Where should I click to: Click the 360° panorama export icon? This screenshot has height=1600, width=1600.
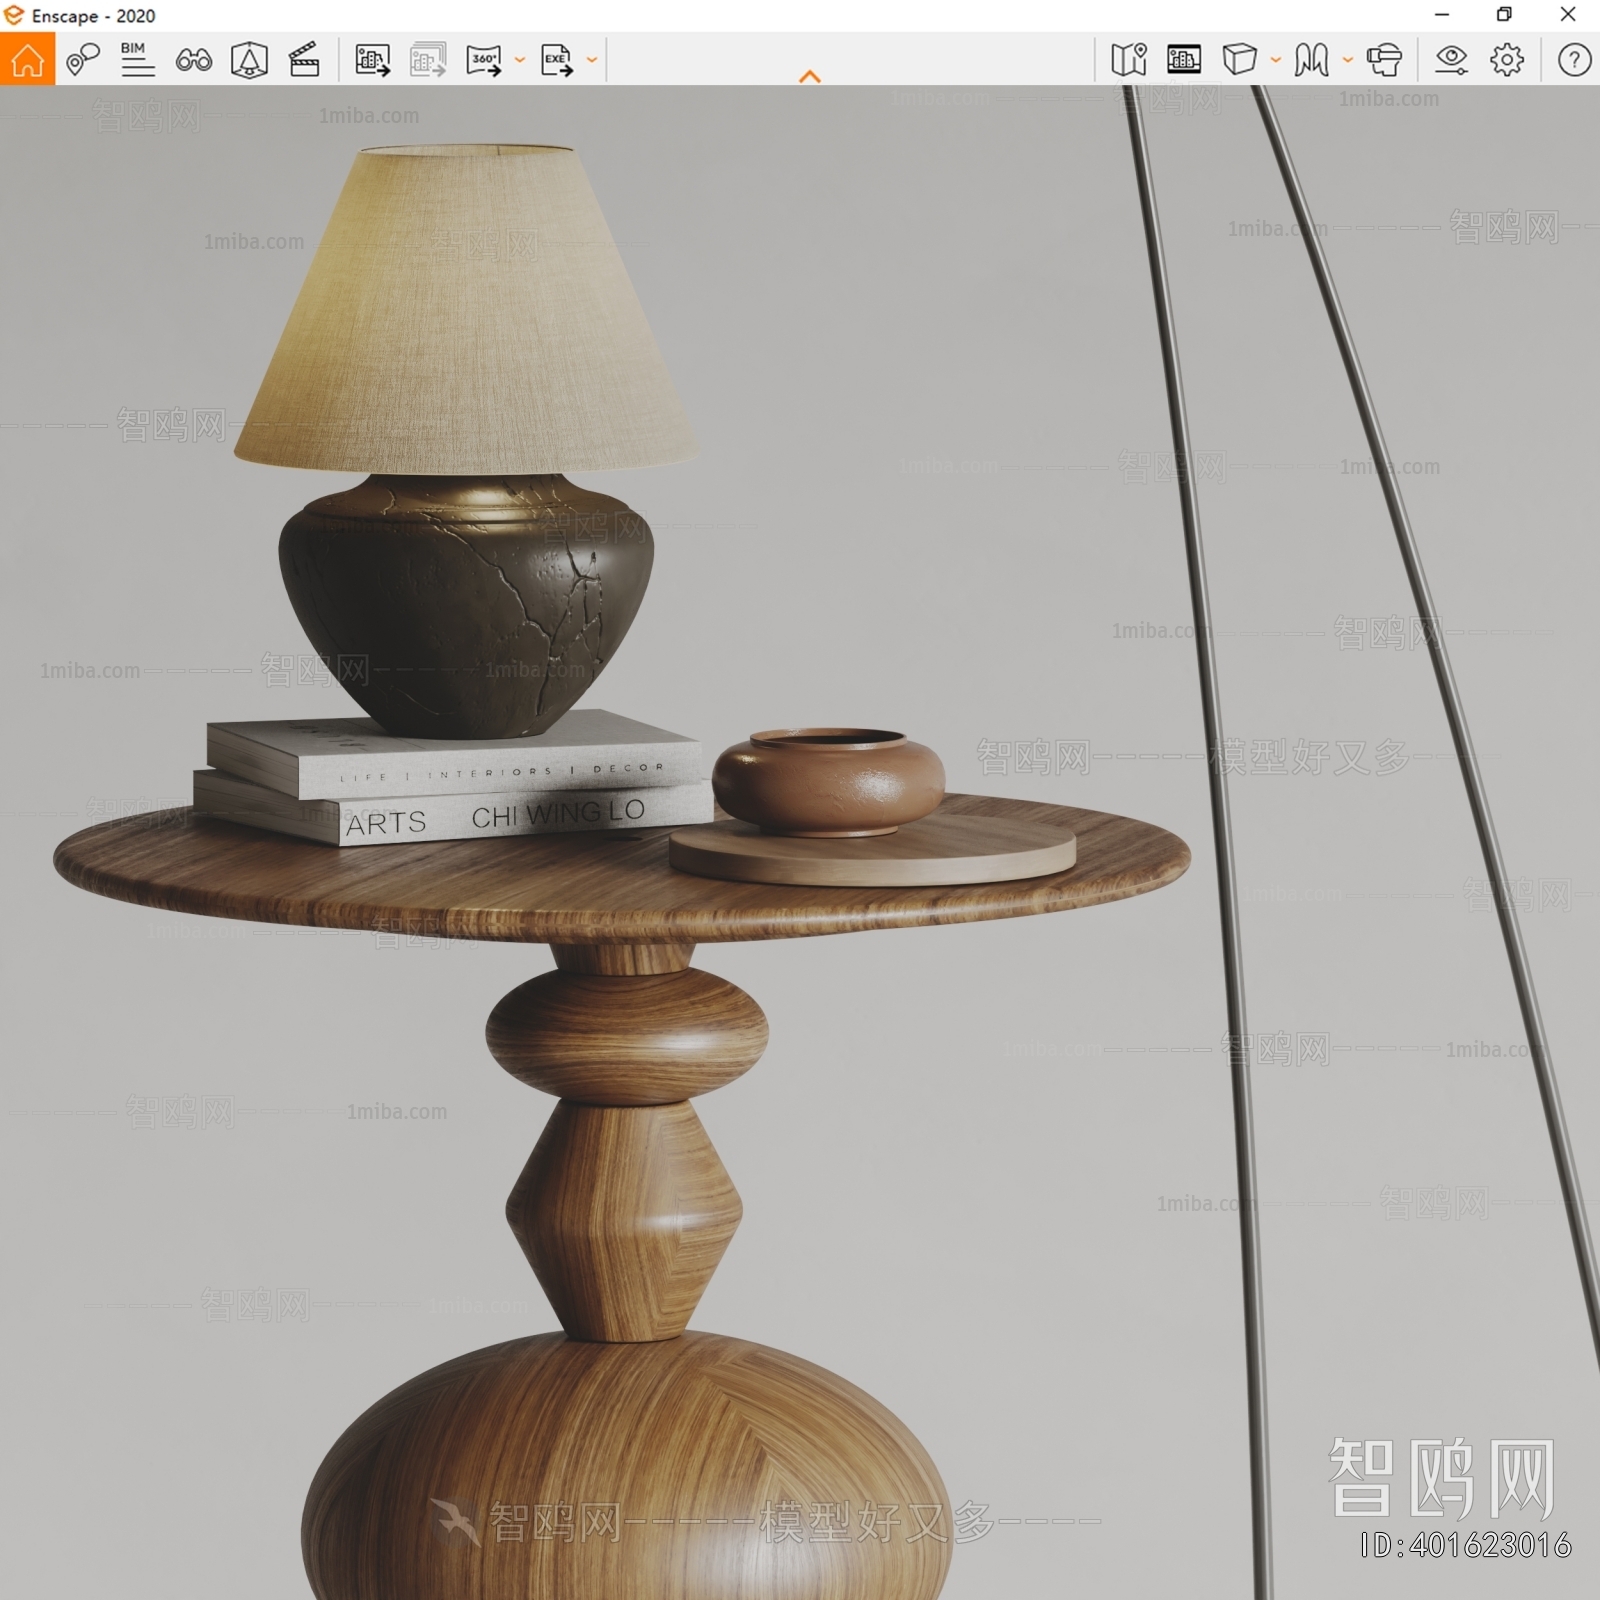(484, 60)
